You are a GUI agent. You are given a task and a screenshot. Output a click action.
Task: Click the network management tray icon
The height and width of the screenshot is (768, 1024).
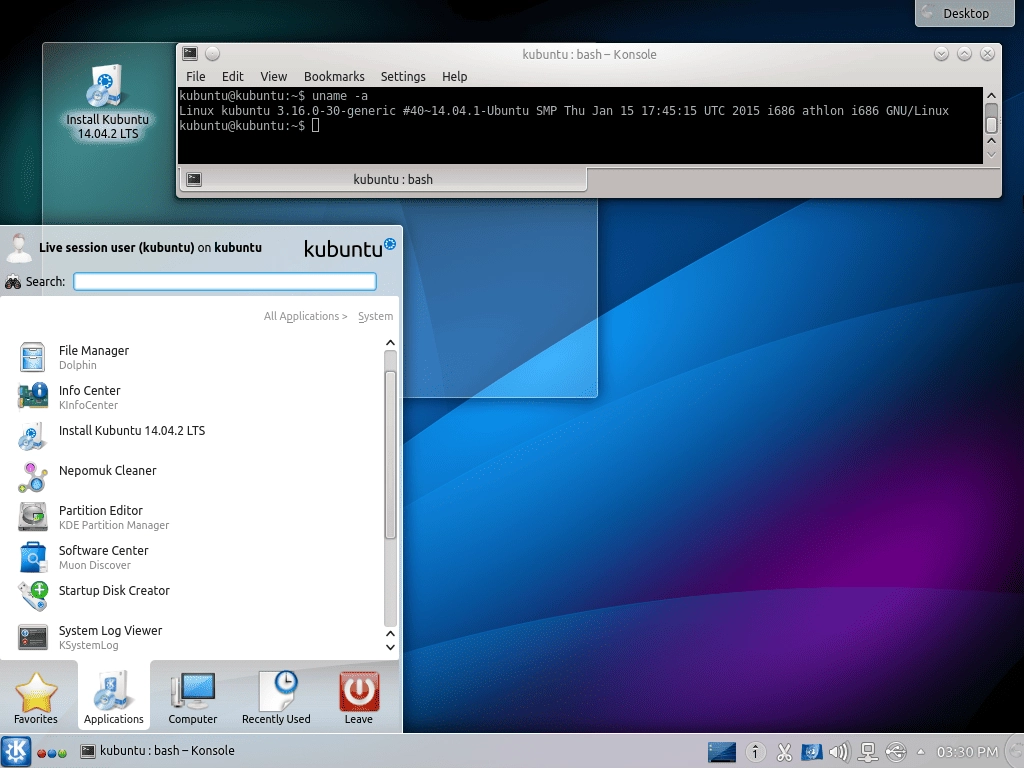[868, 752]
